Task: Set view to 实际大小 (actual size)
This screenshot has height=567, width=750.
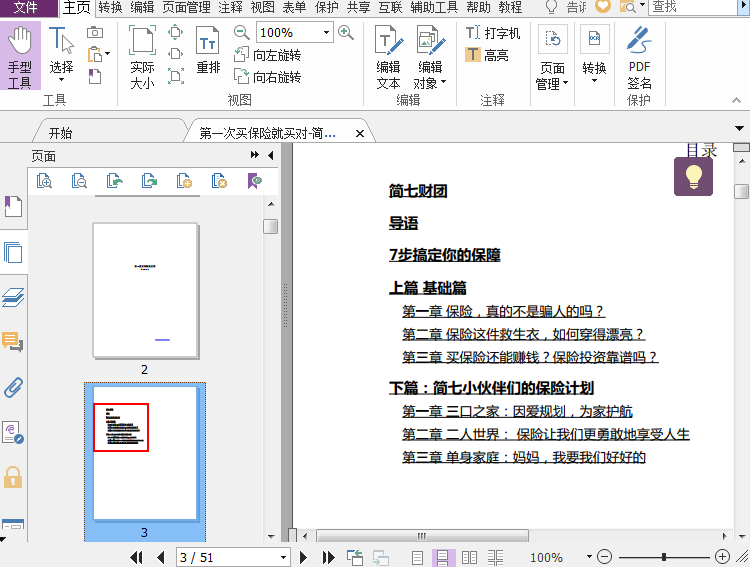Action: tap(142, 56)
